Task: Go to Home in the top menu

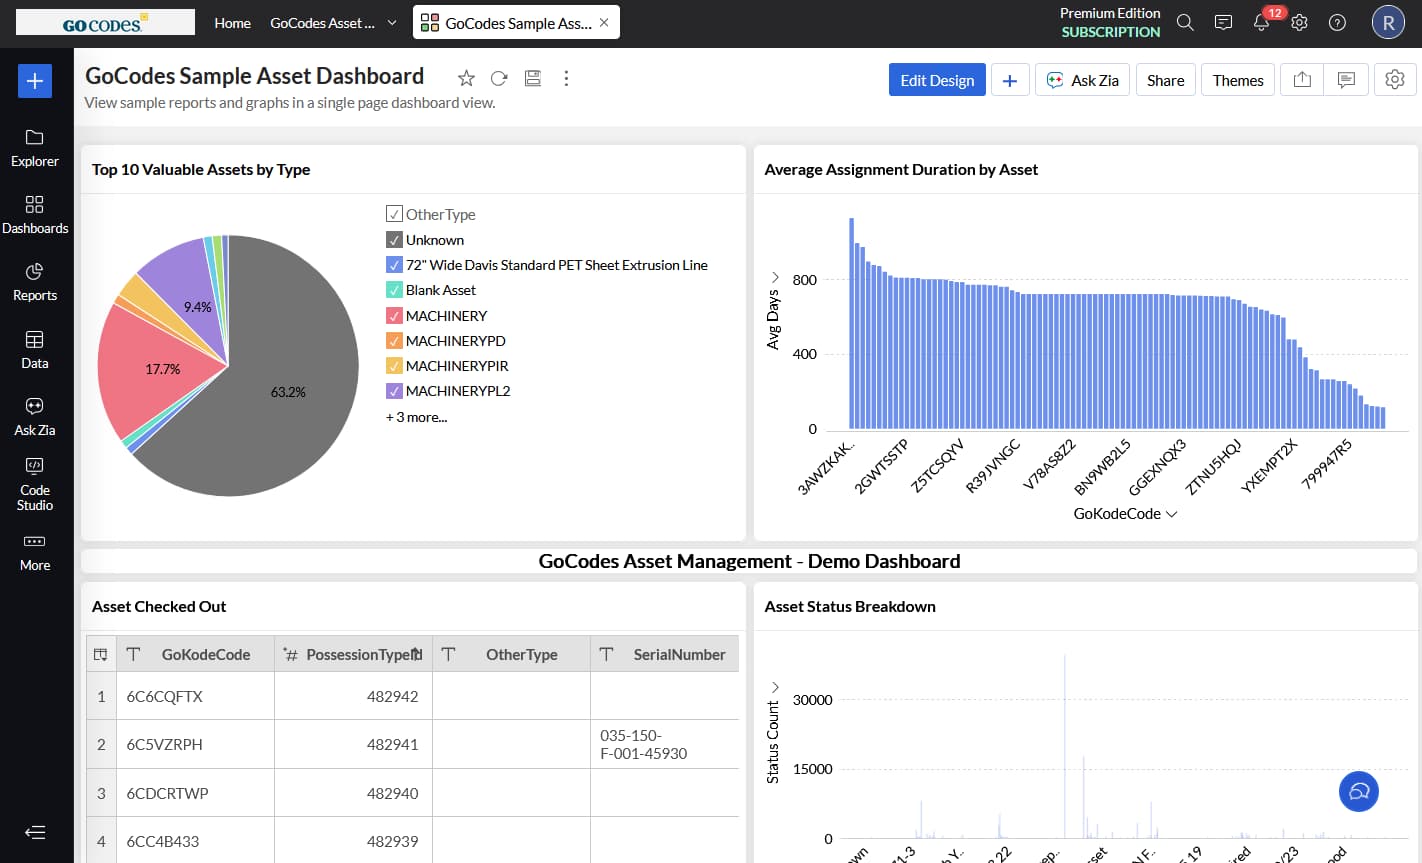Action: point(232,23)
